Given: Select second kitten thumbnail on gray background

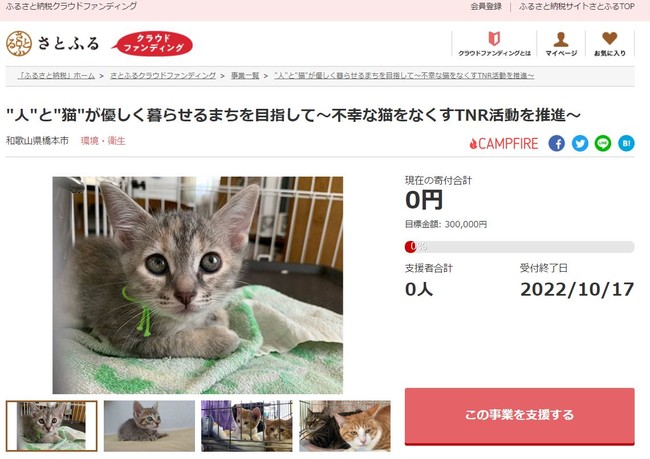Looking at the screenshot, I should pos(149,426).
